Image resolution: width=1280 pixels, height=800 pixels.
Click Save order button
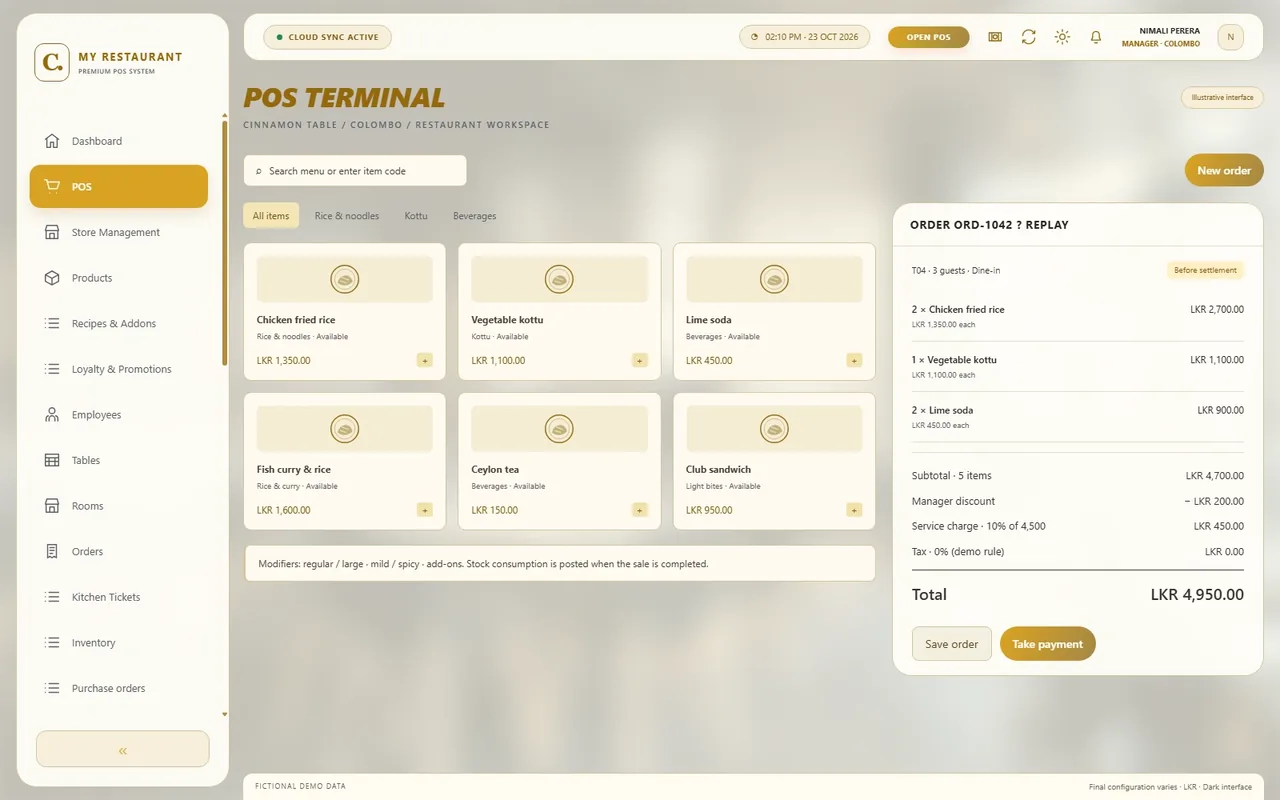click(x=952, y=644)
